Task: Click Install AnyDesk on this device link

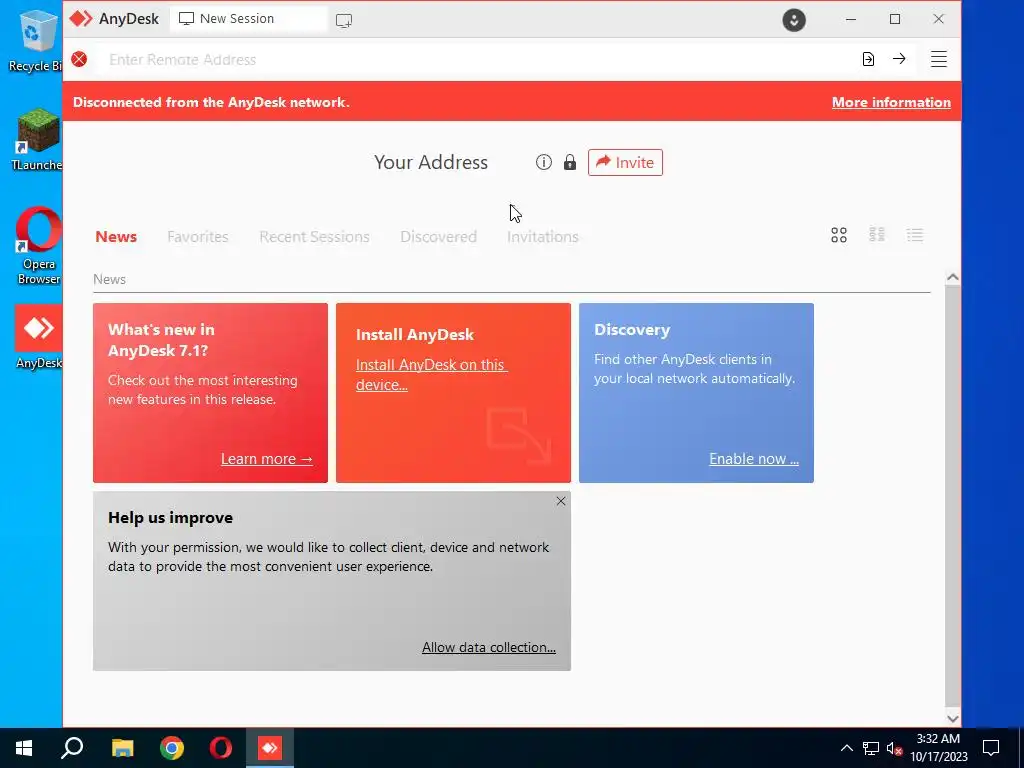Action: [431, 375]
